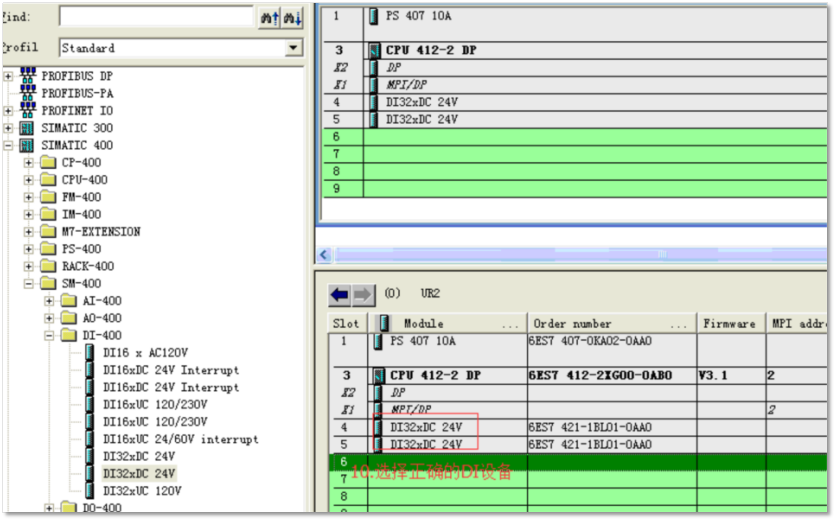This screenshot has width=836, height=521.
Task: Select highlighted slot 6 row in detail table
Action: coord(578,462)
